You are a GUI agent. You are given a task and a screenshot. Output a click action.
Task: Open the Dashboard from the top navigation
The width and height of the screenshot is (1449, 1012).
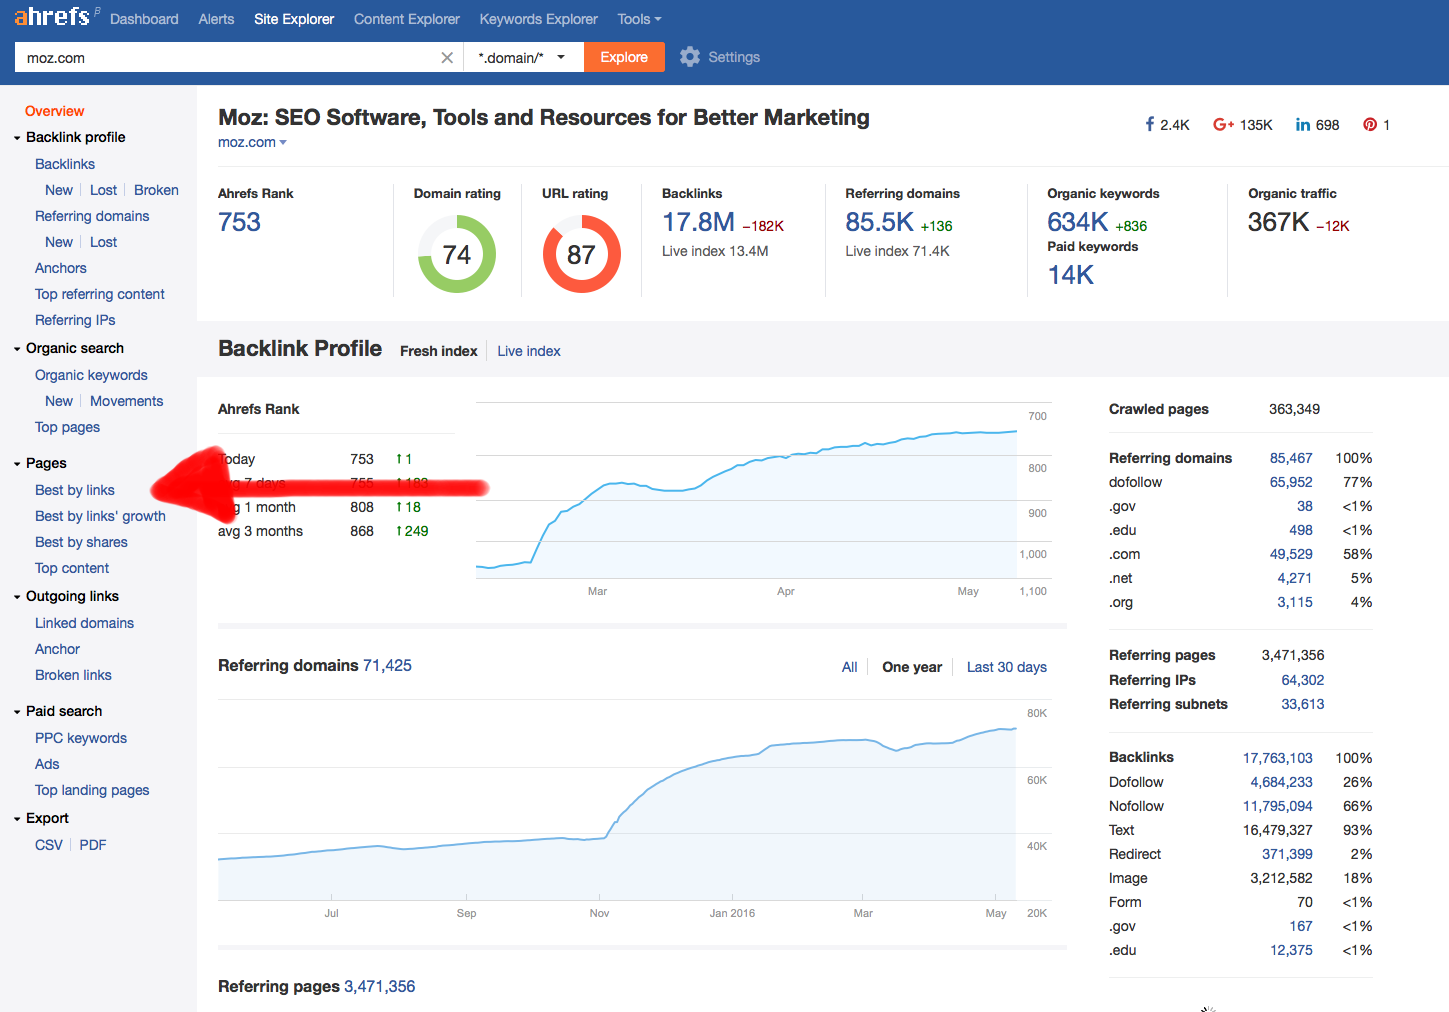[x=143, y=18]
